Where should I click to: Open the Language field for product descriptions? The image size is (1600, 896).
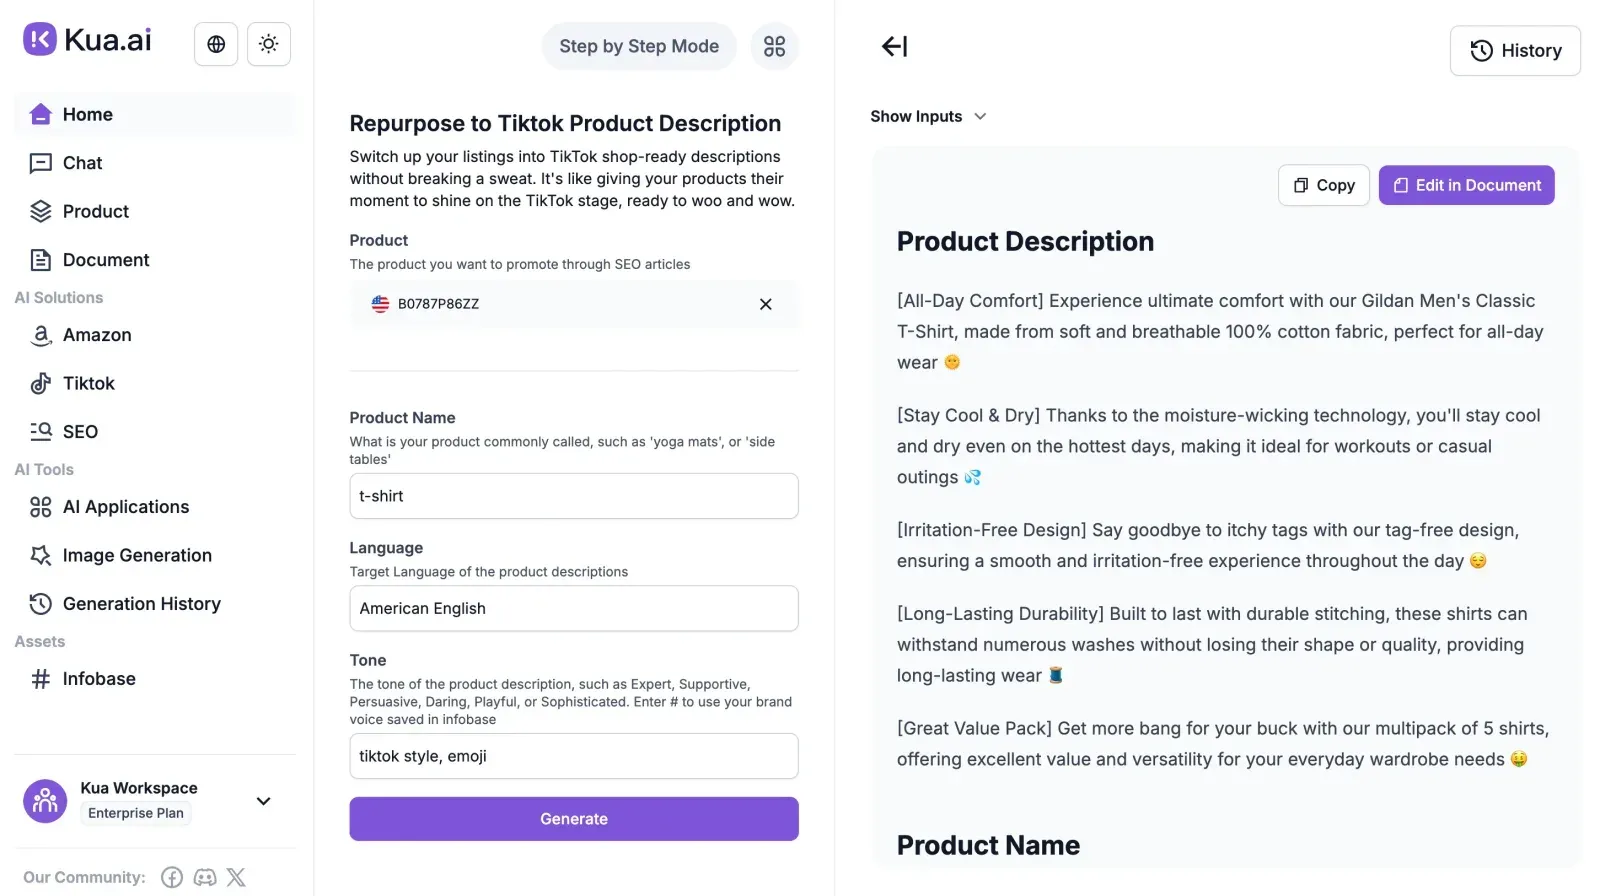(x=573, y=608)
